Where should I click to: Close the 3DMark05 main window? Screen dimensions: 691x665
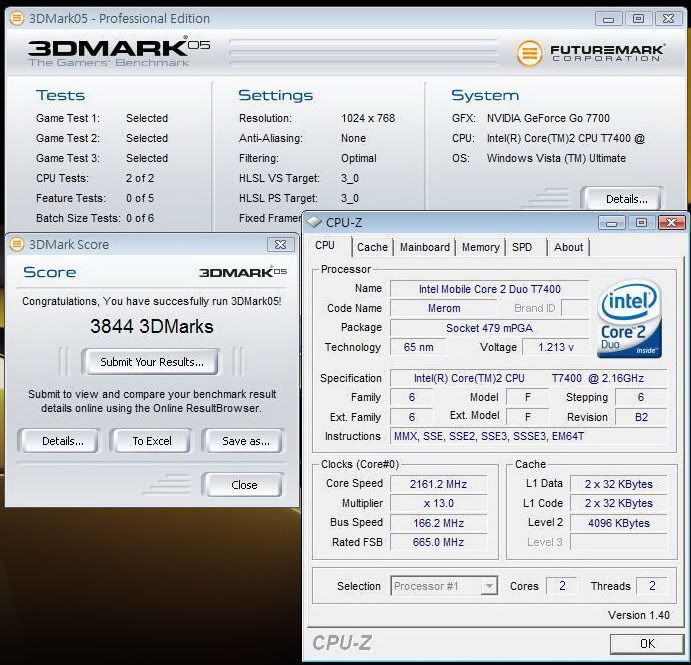click(x=669, y=19)
